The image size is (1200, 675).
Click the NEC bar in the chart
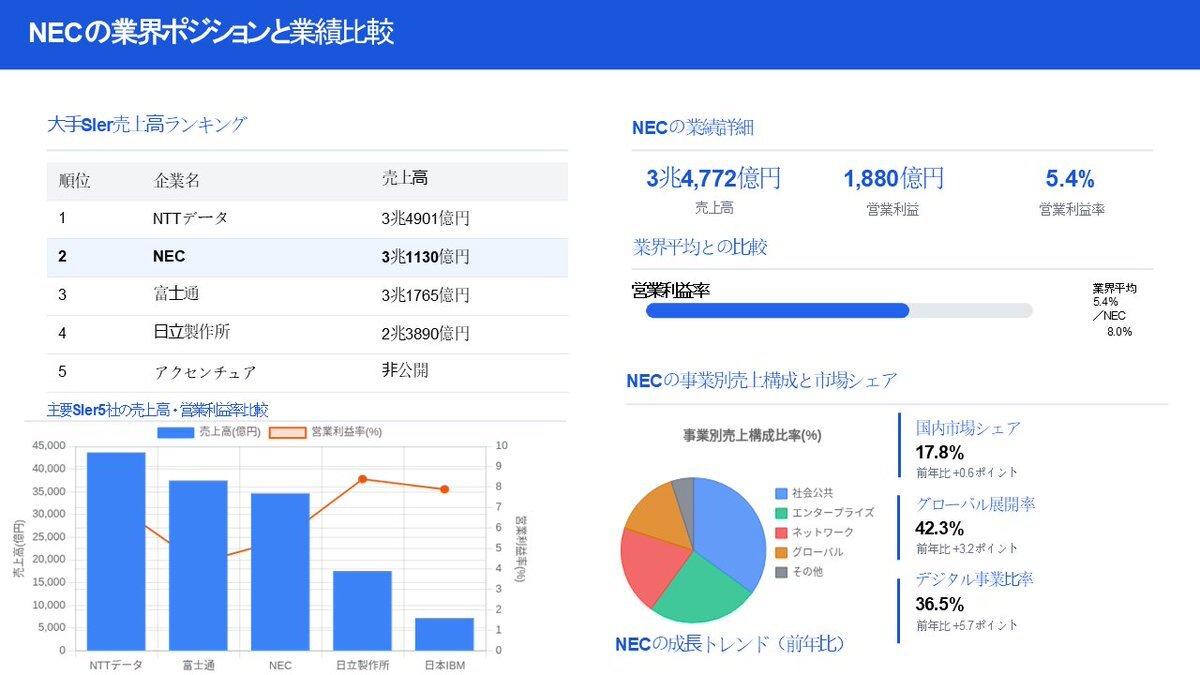pyautogui.click(x=280, y=571)
